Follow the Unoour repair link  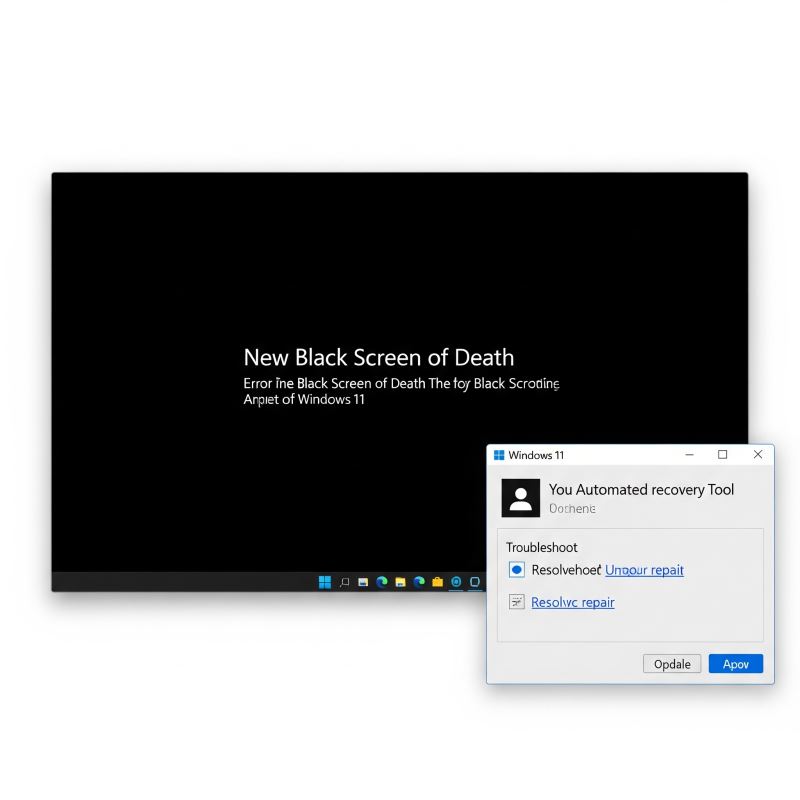(x=644, y=570)
